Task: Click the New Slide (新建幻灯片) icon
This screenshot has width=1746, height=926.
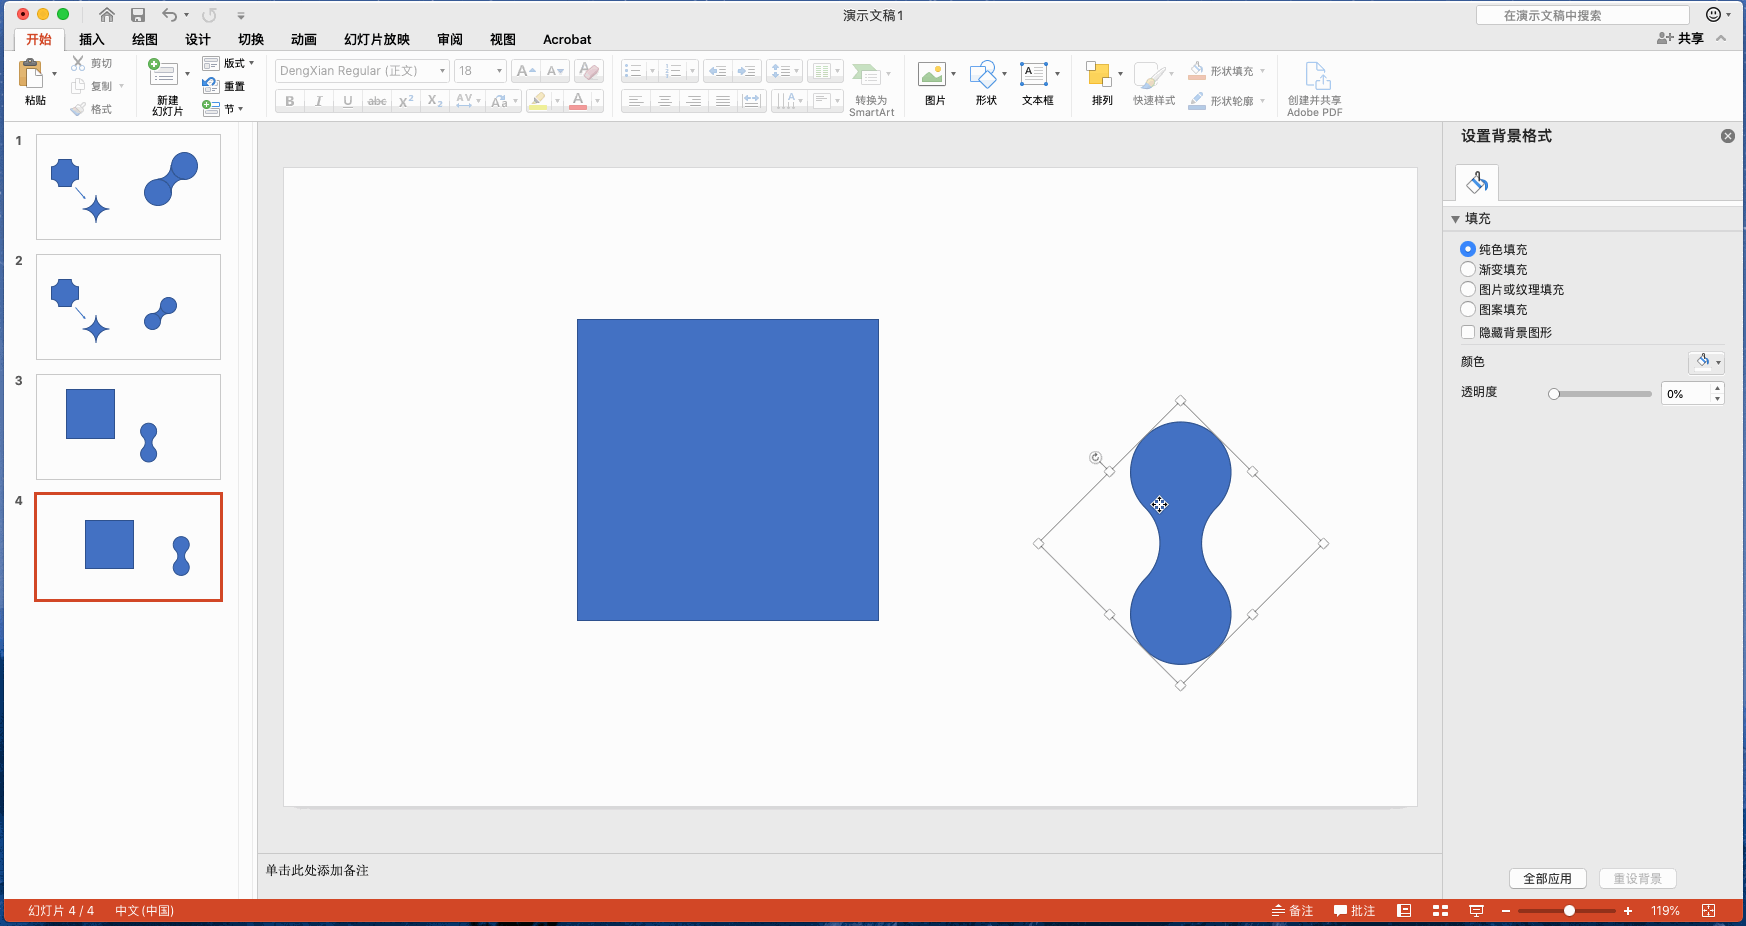Action: pos(164,74)
